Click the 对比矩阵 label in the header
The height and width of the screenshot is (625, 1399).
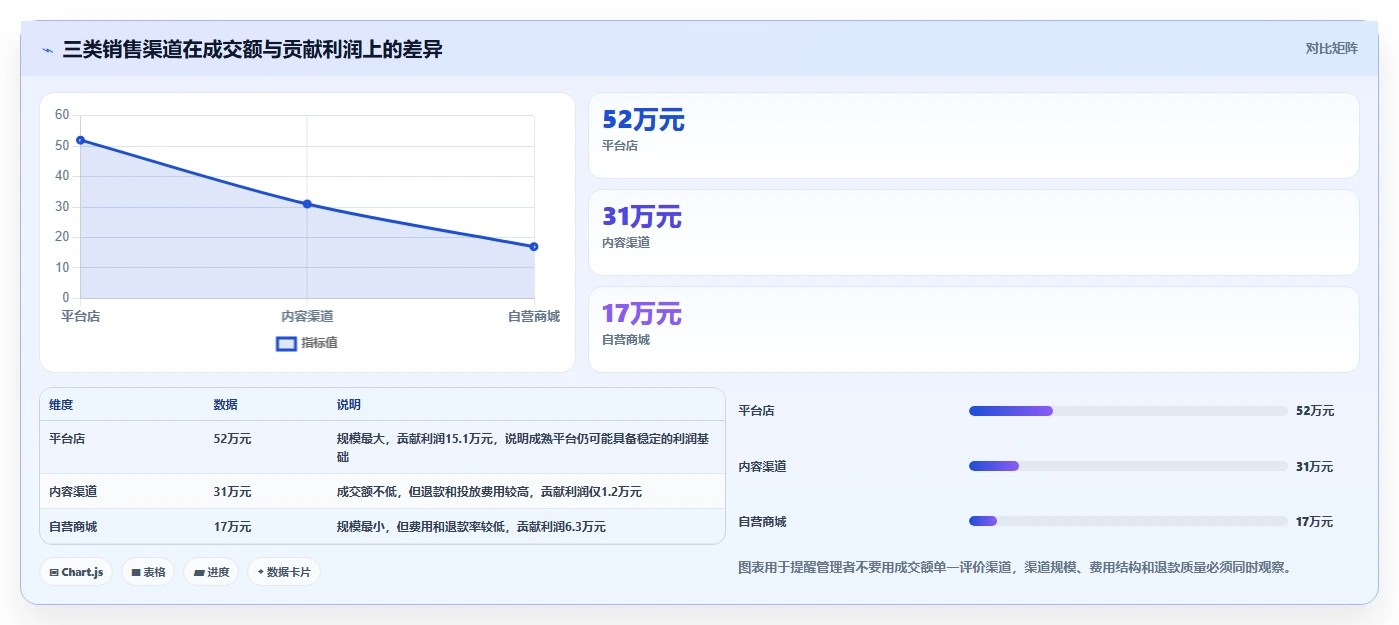[1331, 48]
